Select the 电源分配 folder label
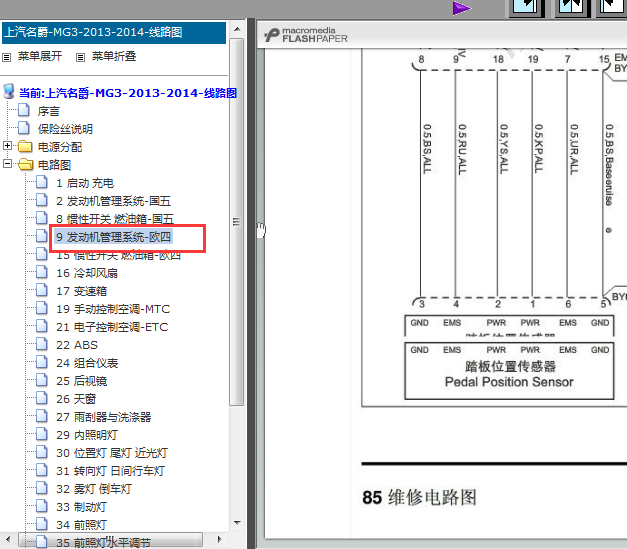Image resolution: width=627 pixels, height=549 pixels. pos(60,147)
